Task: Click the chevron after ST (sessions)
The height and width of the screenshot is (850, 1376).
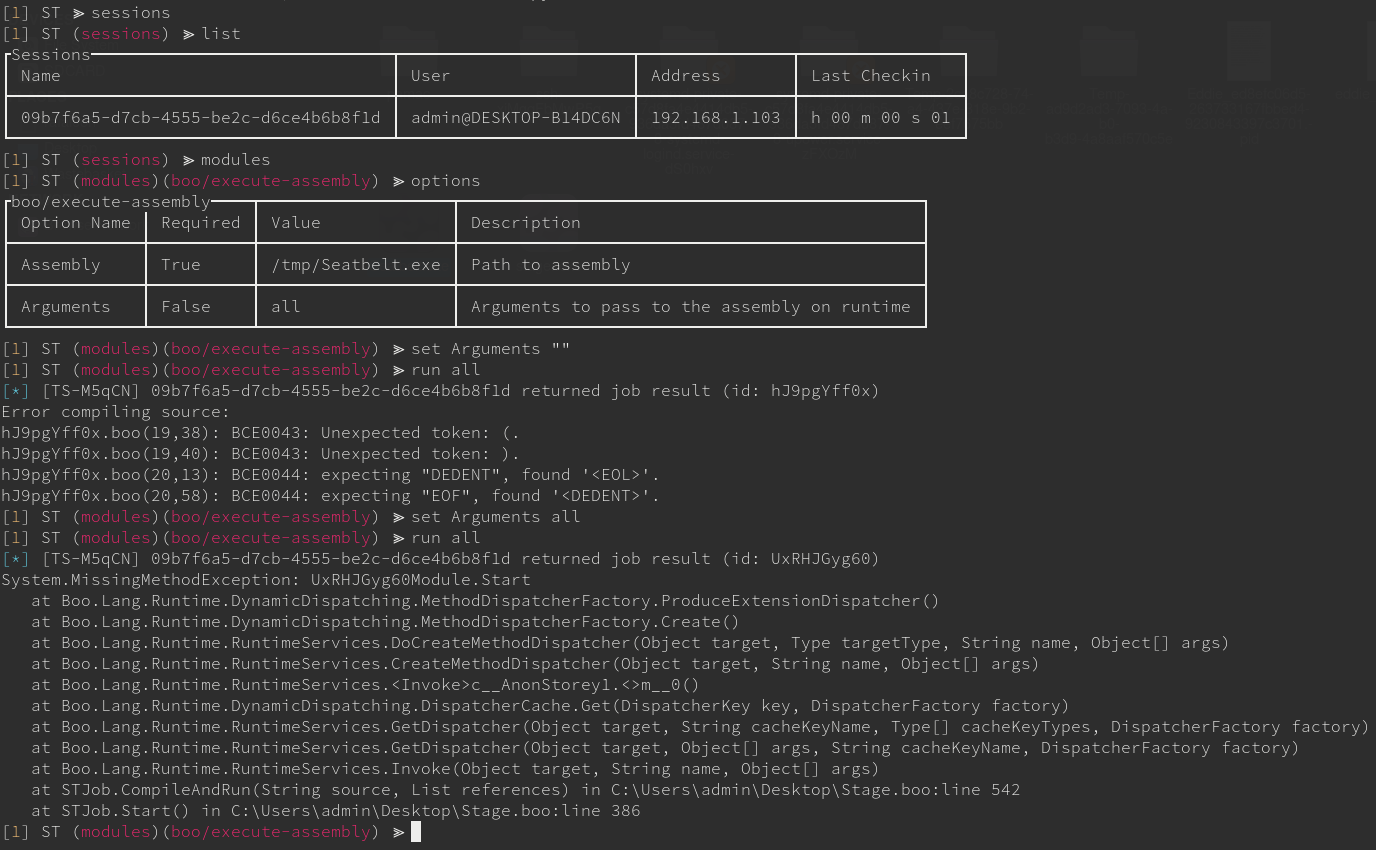Action: tap(189, 33)
